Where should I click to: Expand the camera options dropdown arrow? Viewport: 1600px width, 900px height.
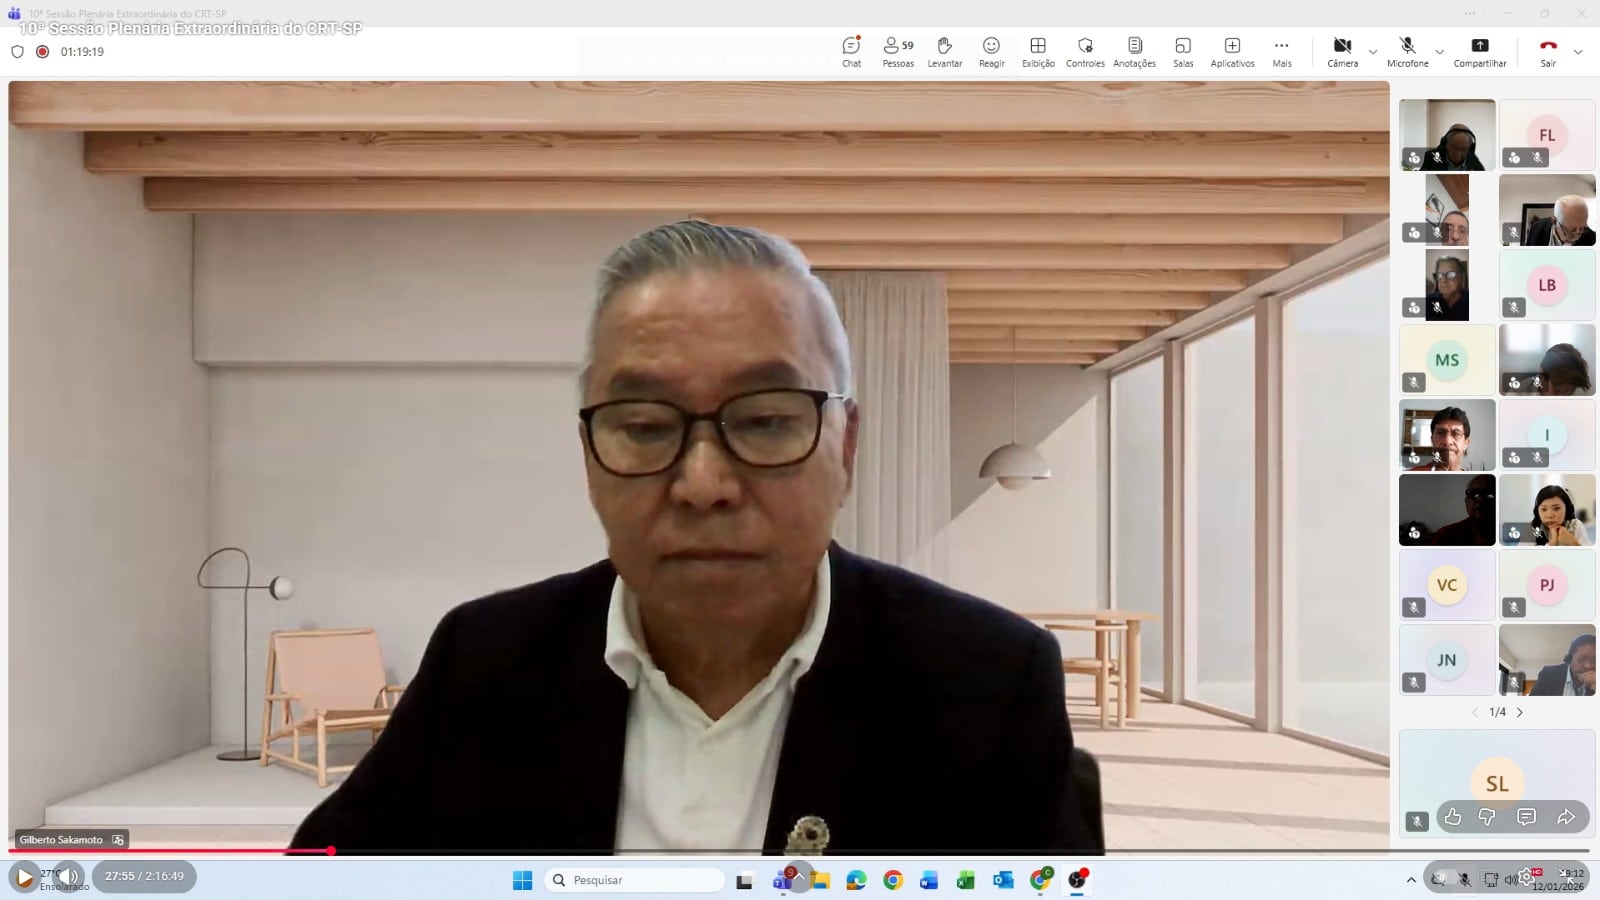pyautogui.click(x=1373, y=52)
